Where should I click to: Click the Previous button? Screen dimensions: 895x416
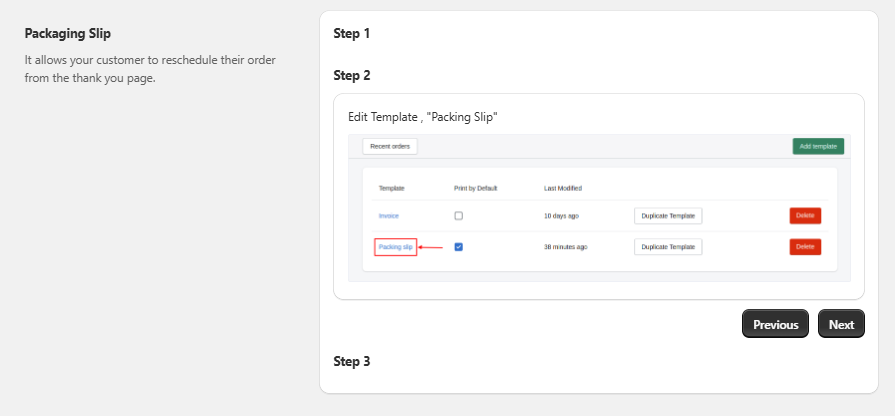coord(775,324)
